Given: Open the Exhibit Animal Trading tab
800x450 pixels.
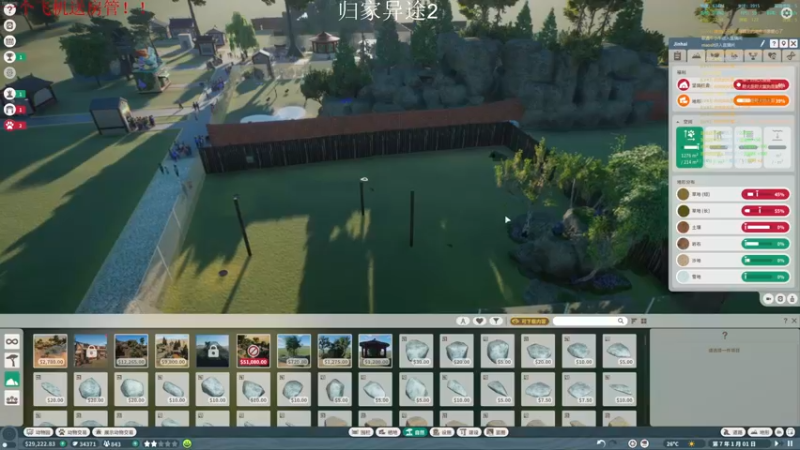Looking at the screenshot, I should click(115, 432).
